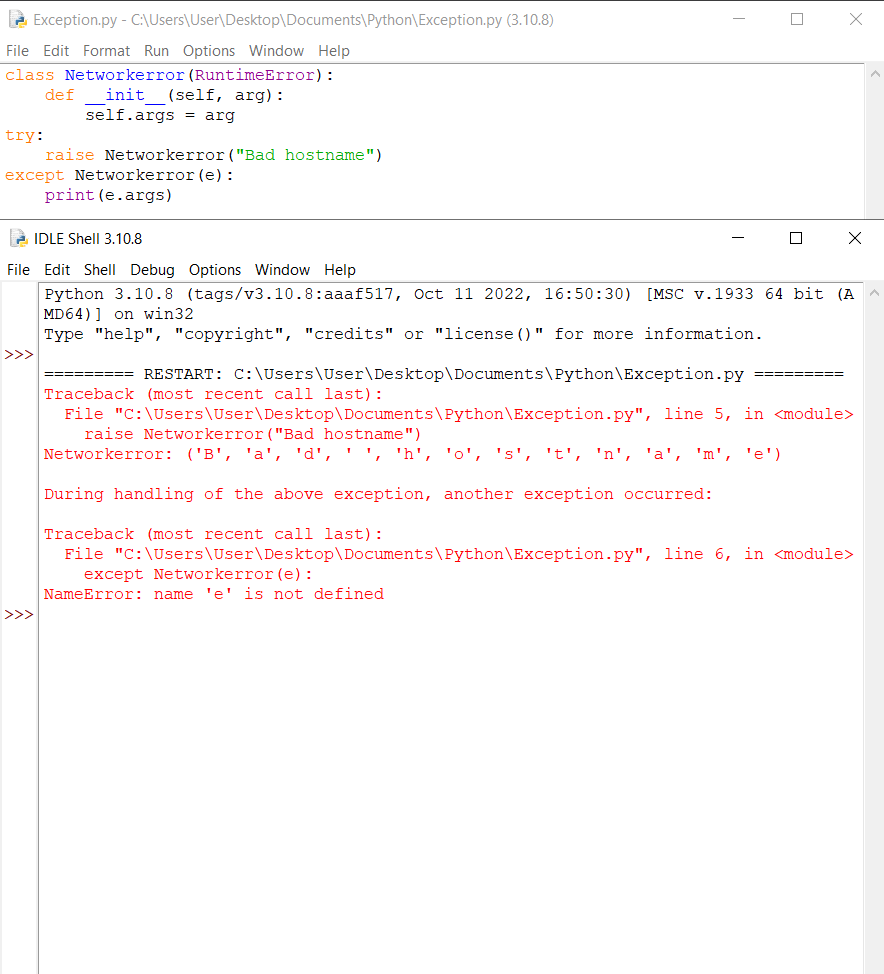884x974 pixels.
Task: Open the Window menu in the editor window
Action: 276,50
